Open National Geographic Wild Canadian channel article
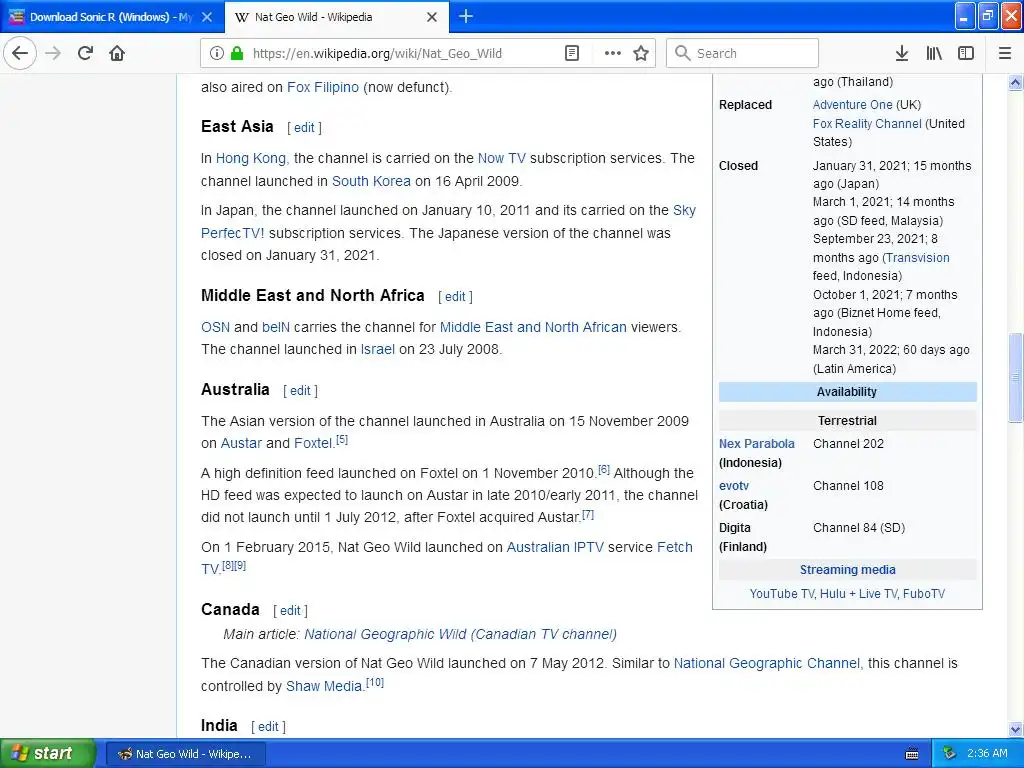 (x=460, y=634)
